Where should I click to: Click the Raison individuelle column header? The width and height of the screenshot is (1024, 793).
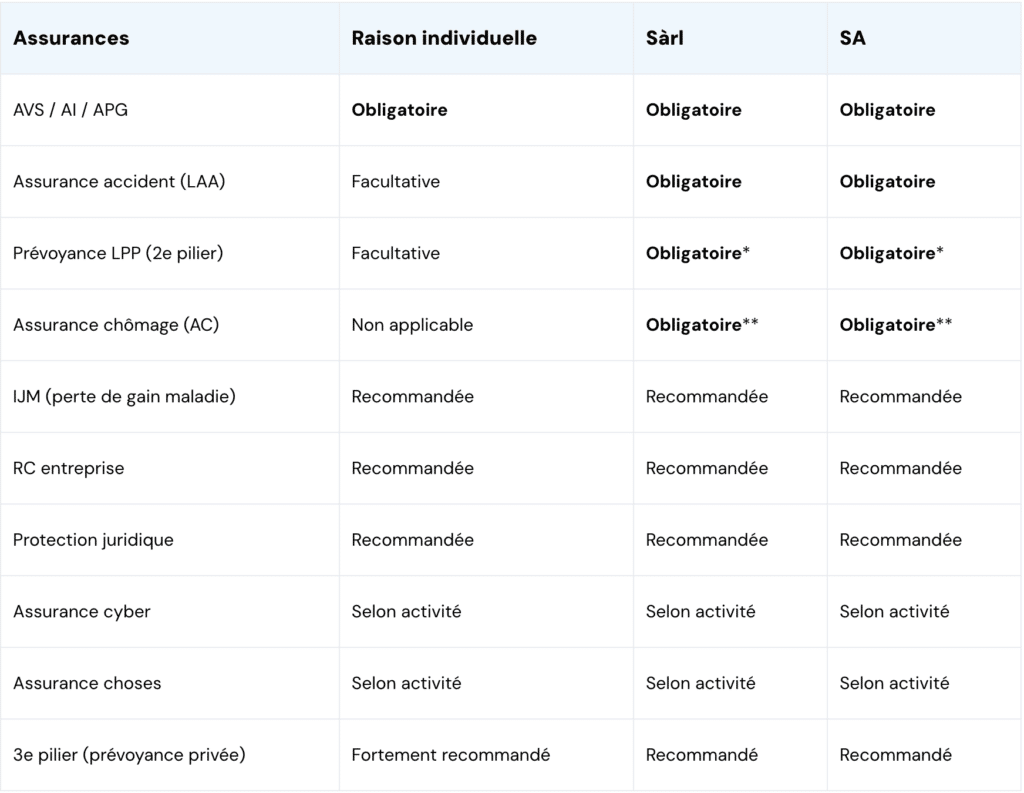coord(444,38)
